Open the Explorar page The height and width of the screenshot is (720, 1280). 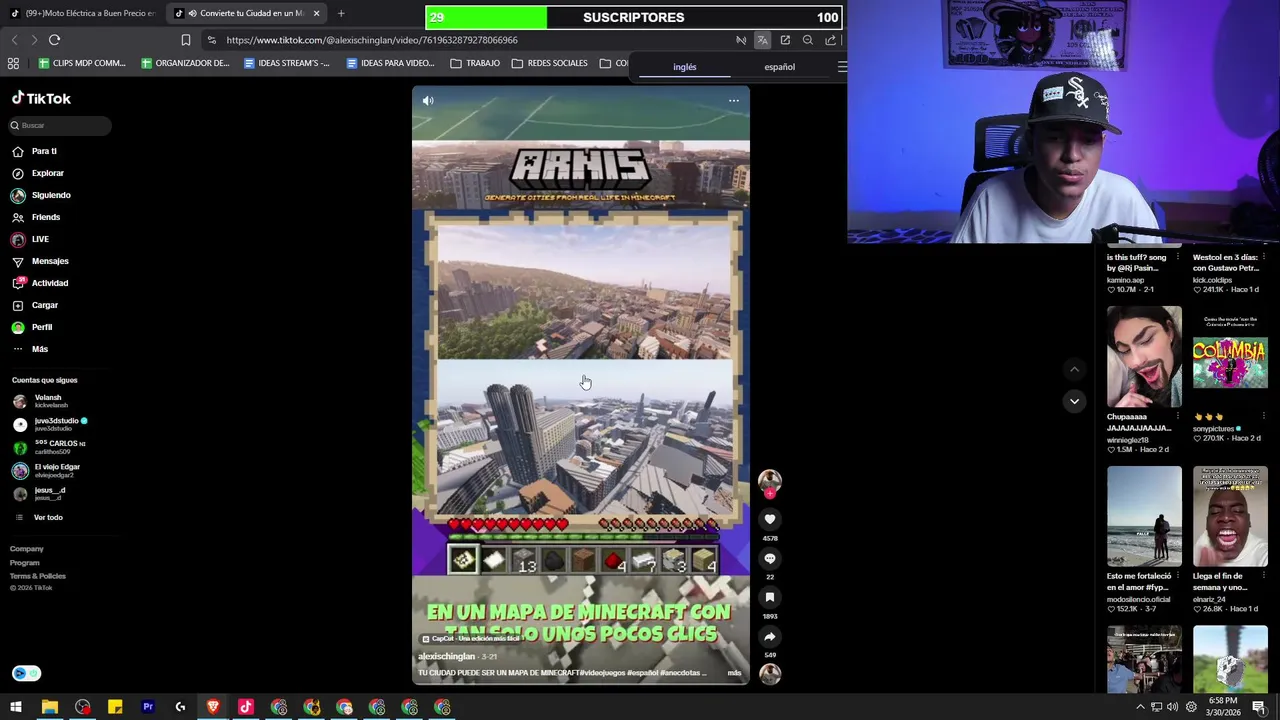point(47,173)
